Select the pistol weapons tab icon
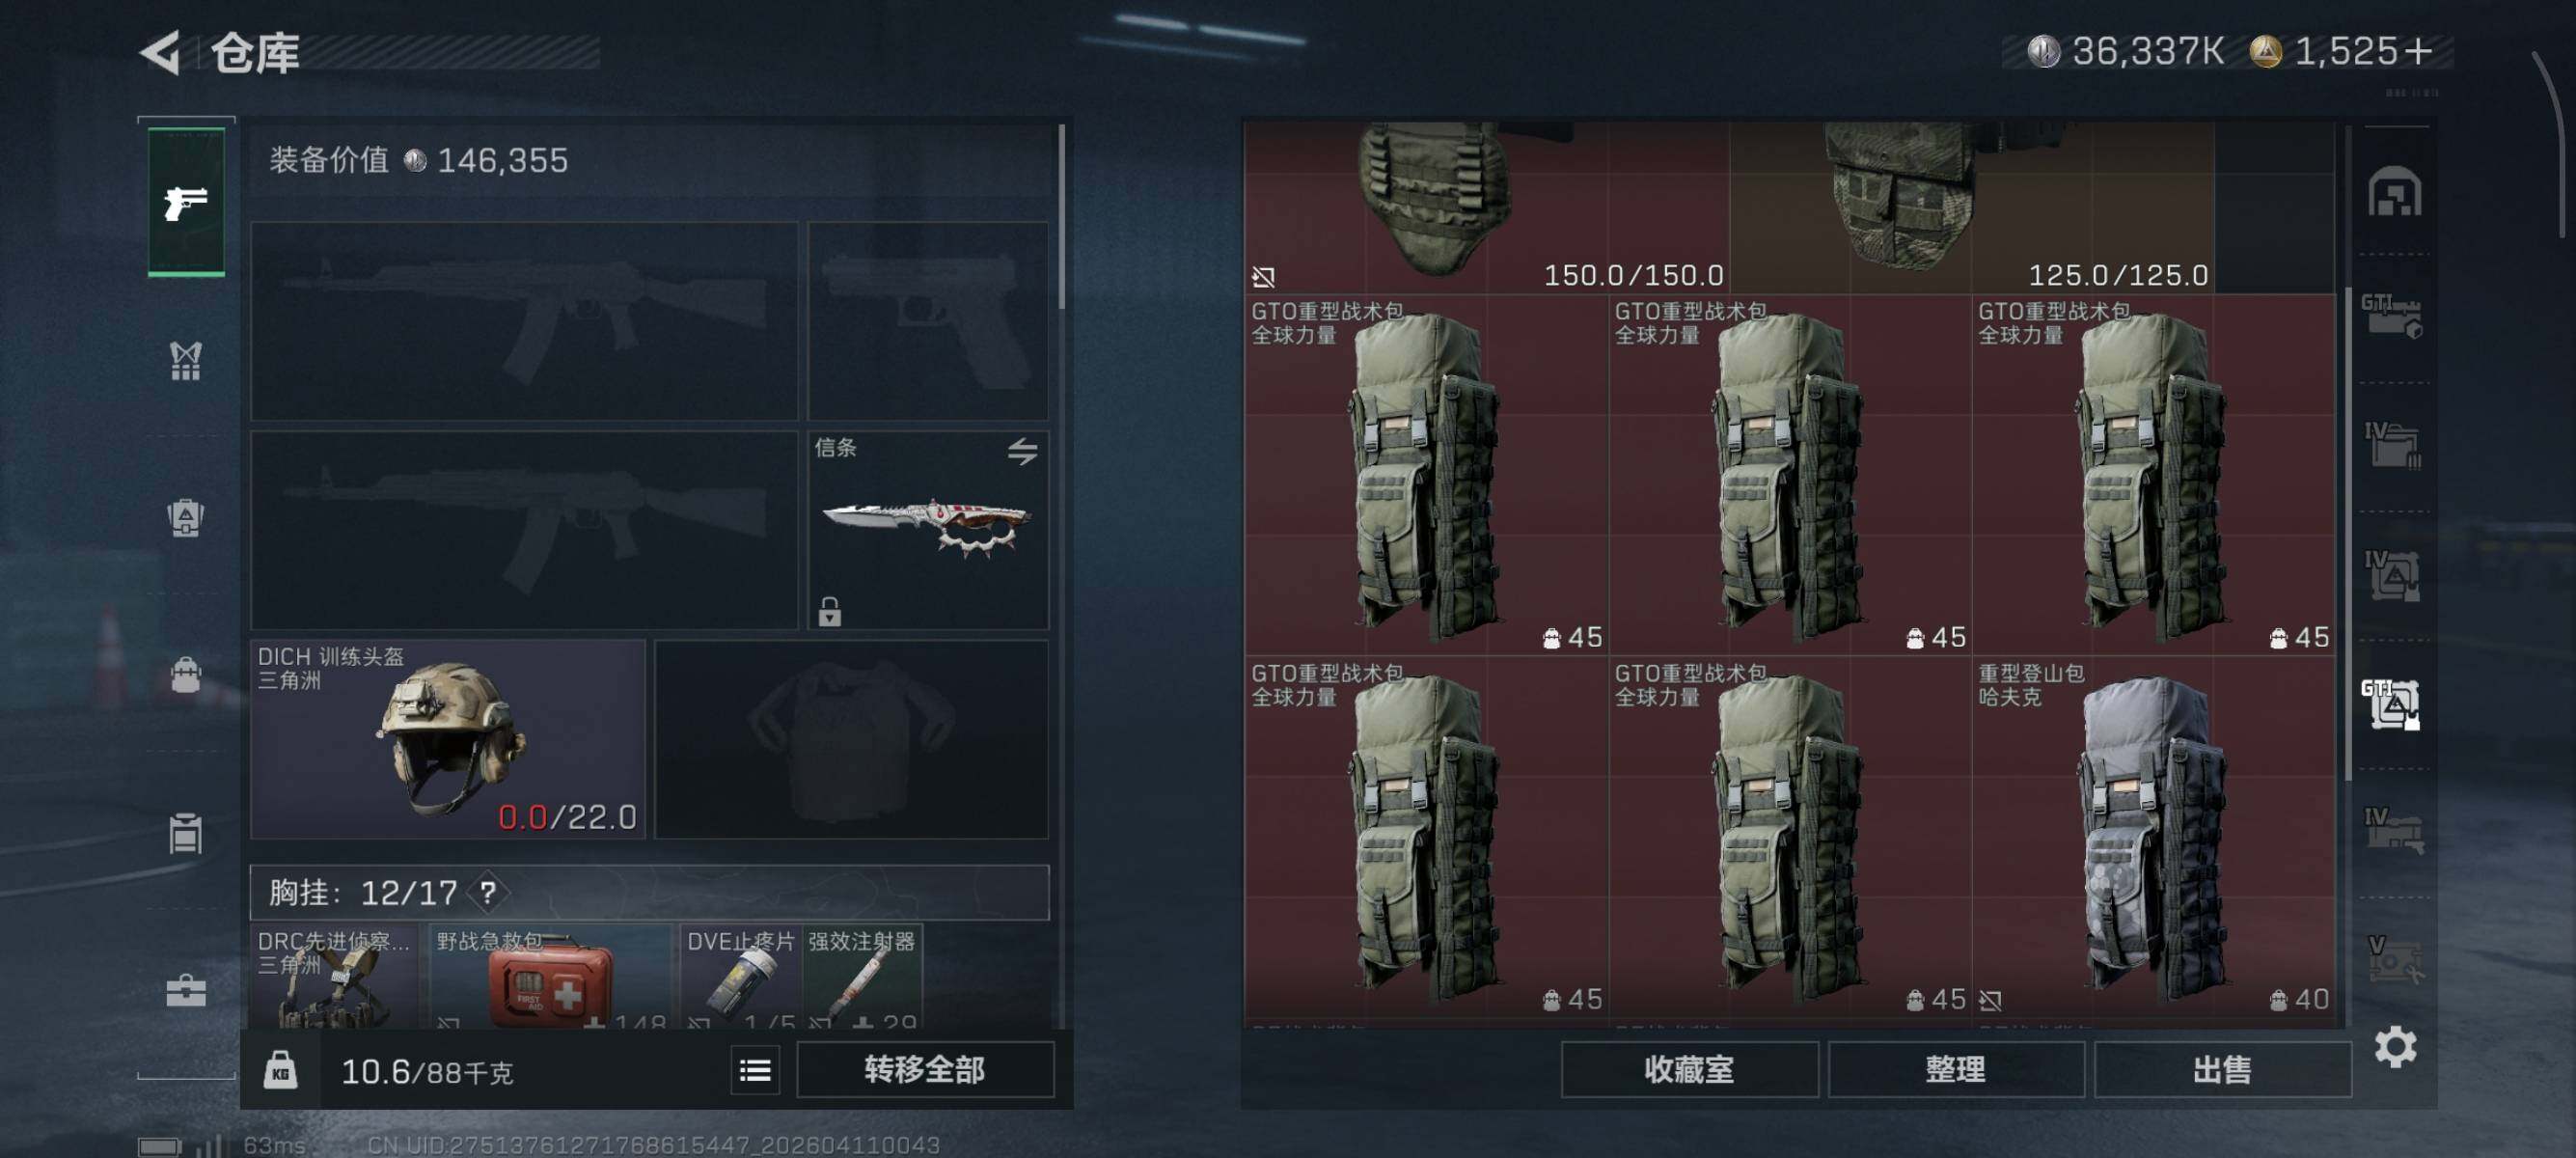The image size is (2576, 1158). coord(186,202)
